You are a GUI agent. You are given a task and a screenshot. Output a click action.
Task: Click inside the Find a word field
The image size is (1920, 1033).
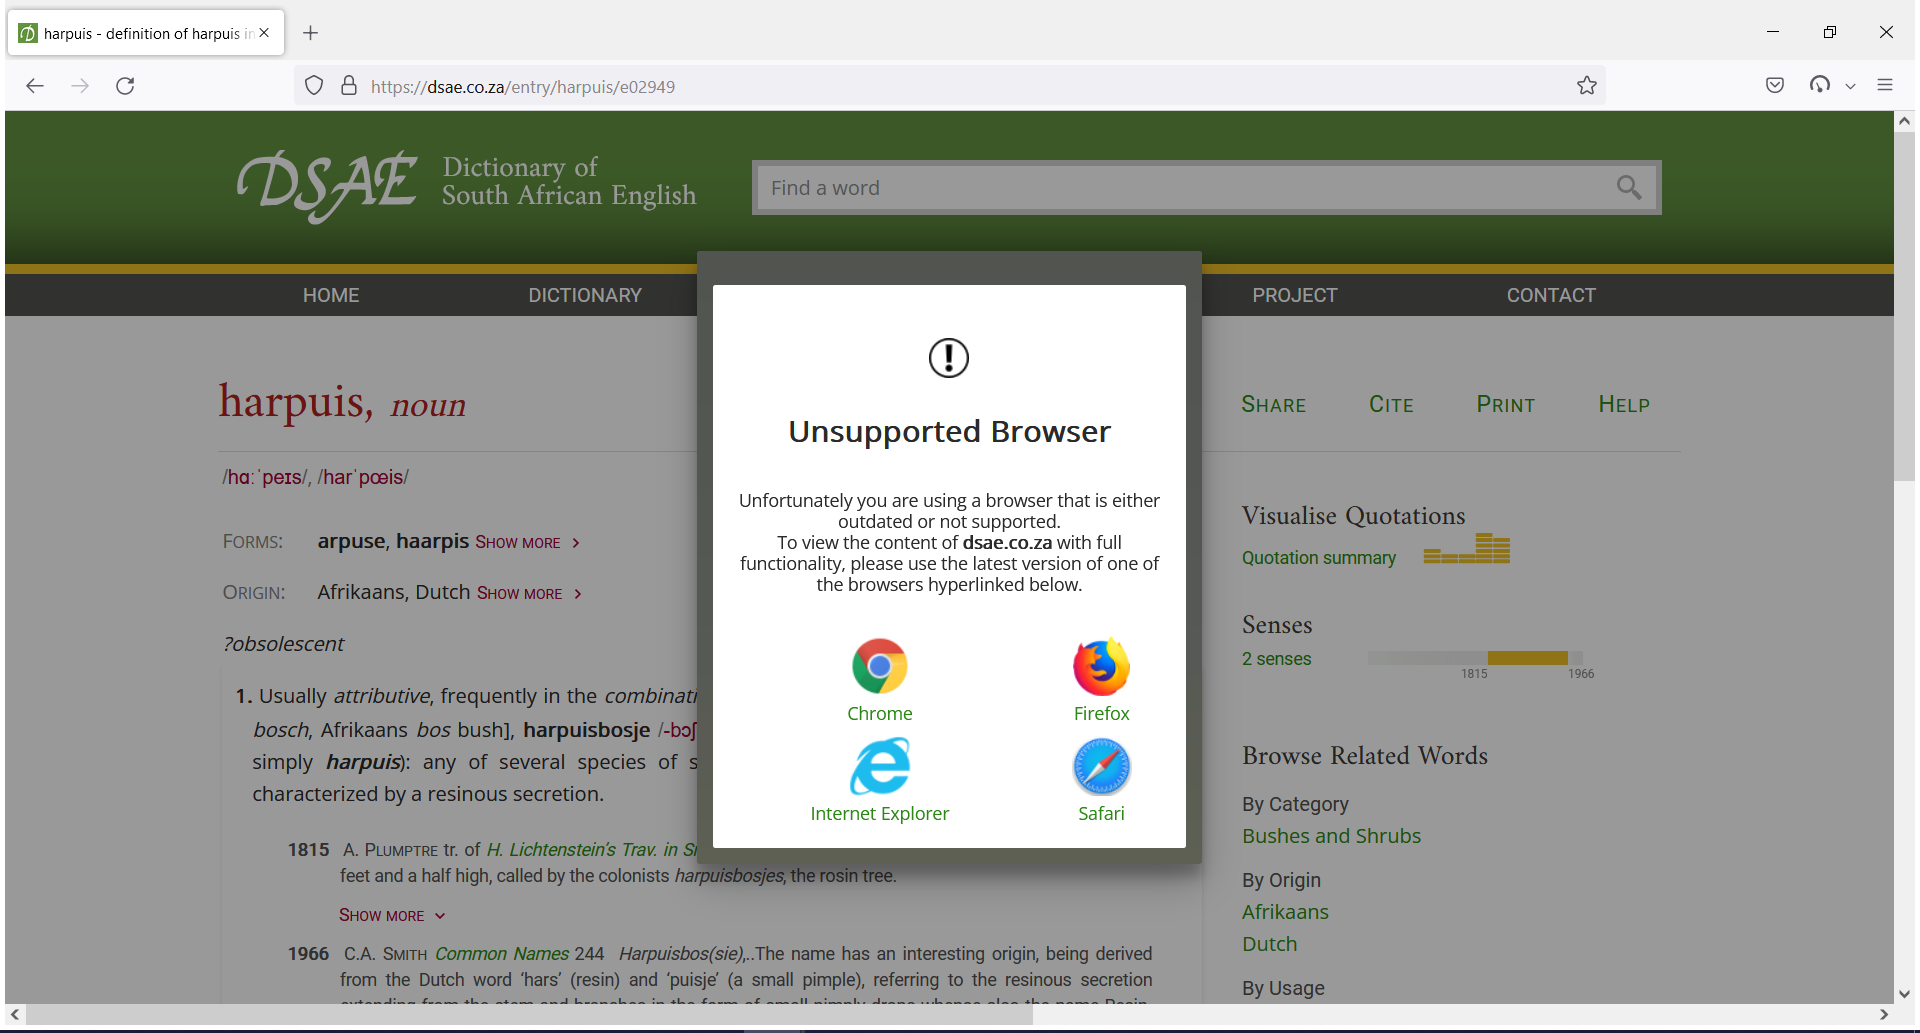[x=1100, y=187]
